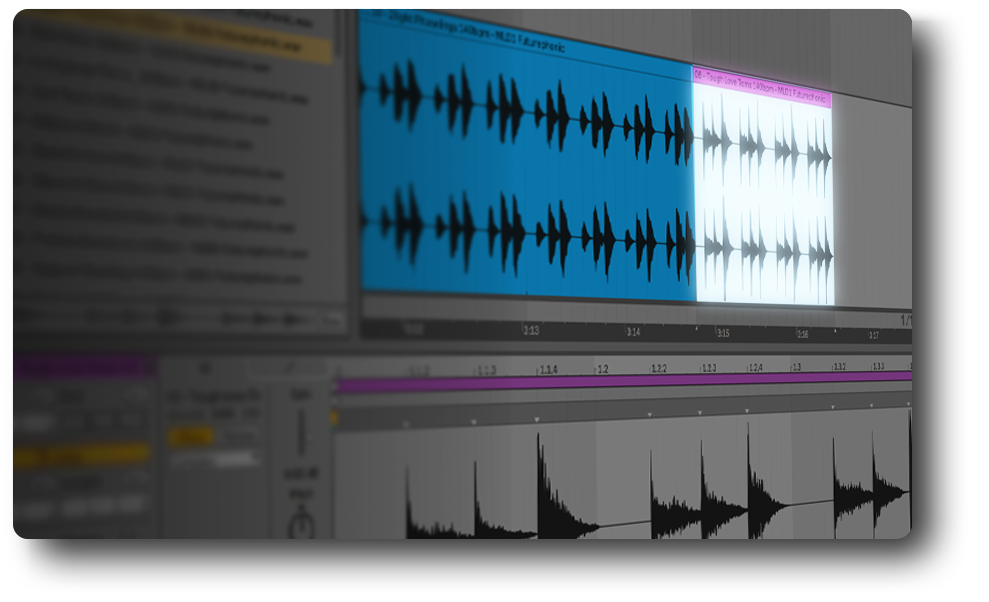
Task: Click the 3:16 mark on arrangement time ruler
Action: (x=802, y=335)
